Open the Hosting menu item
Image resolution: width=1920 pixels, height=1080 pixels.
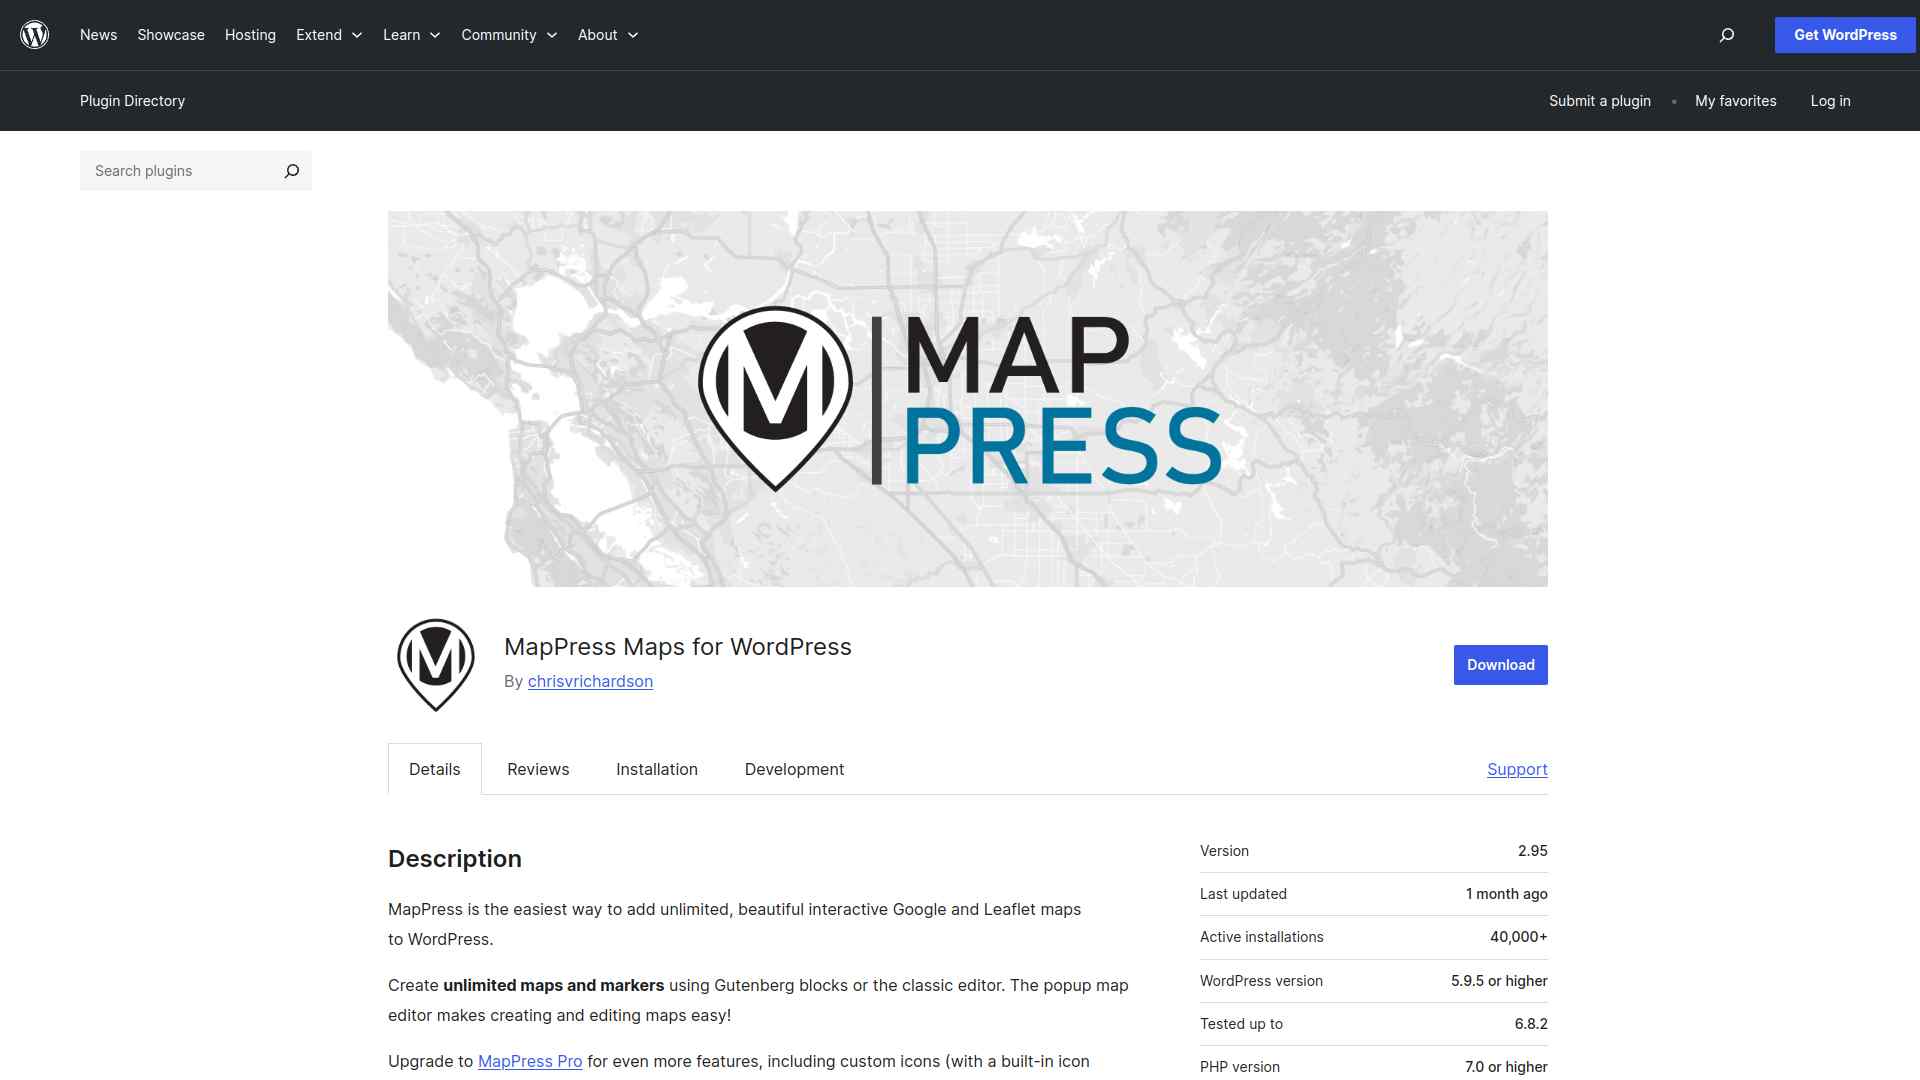coord(250,35)
